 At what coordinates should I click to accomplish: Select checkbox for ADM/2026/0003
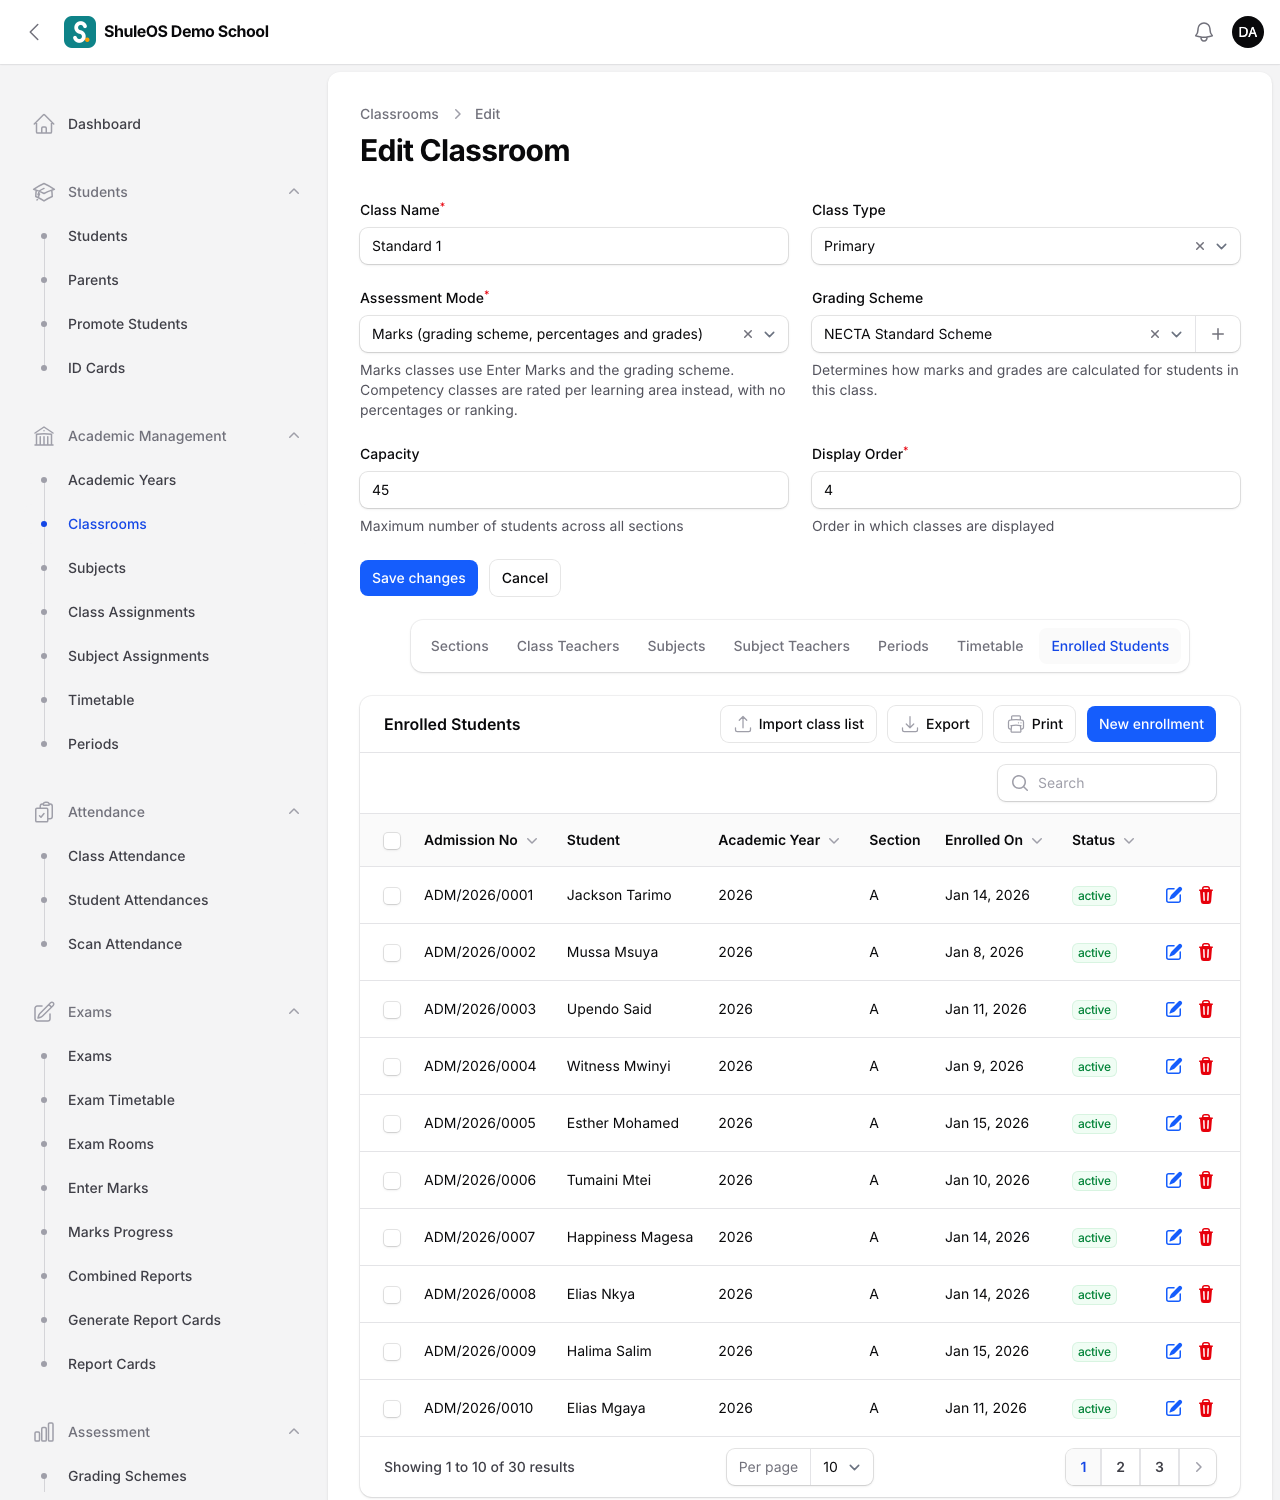point(392,1010)
